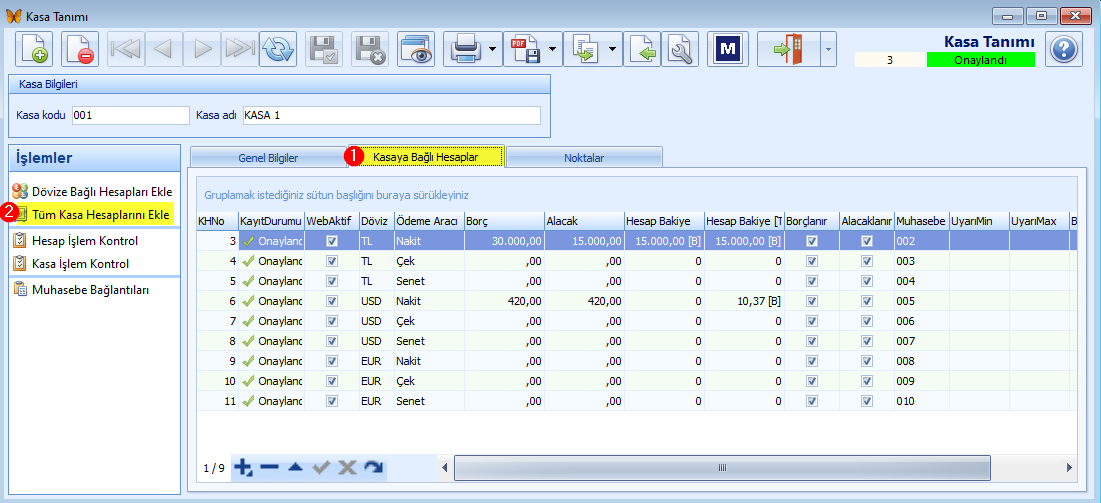This screenshot has width=1101, height=503.
Task: Toggle Alacaklanır checkbox in row 003
Action: pyautogui.click(x=867, y=261)
